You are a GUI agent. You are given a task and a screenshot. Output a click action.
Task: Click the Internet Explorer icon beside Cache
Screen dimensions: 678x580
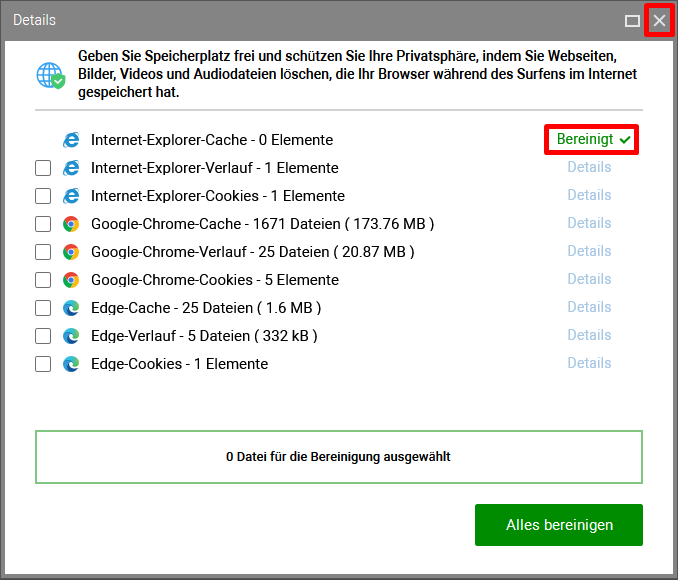[71, 140]
